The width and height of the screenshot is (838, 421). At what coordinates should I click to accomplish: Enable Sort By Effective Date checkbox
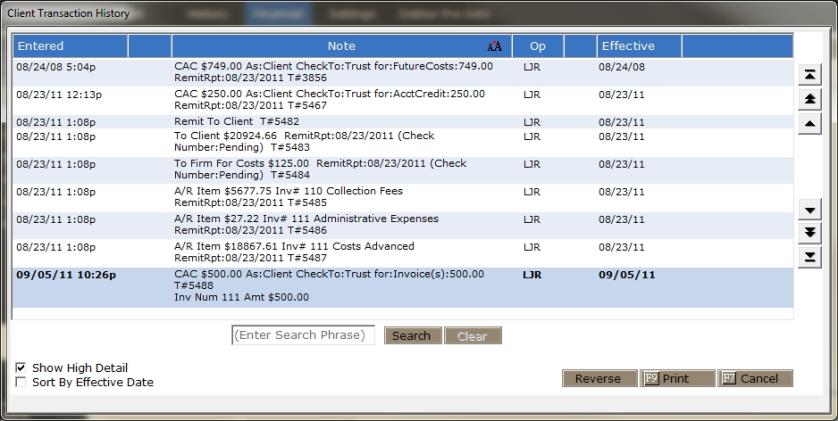(21, 382)
